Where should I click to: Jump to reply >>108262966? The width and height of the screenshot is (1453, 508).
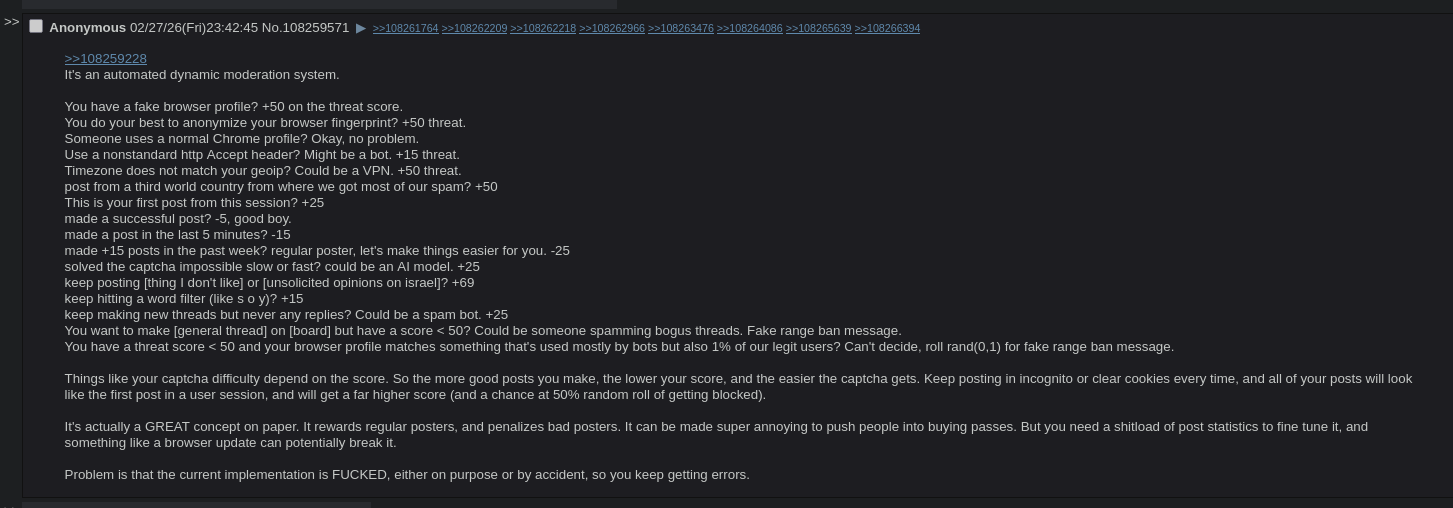(x=612, y=28)
